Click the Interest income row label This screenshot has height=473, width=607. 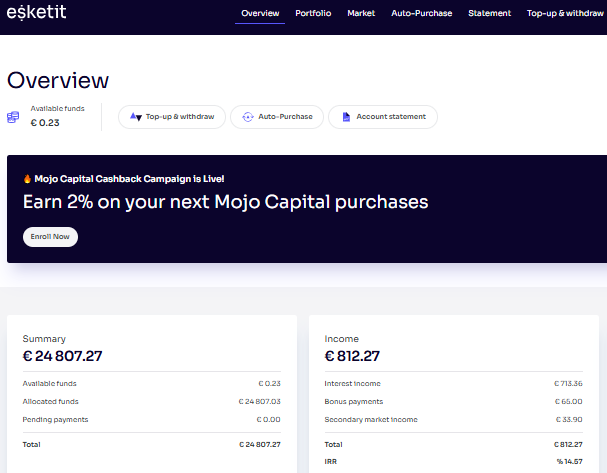point(353,384)
